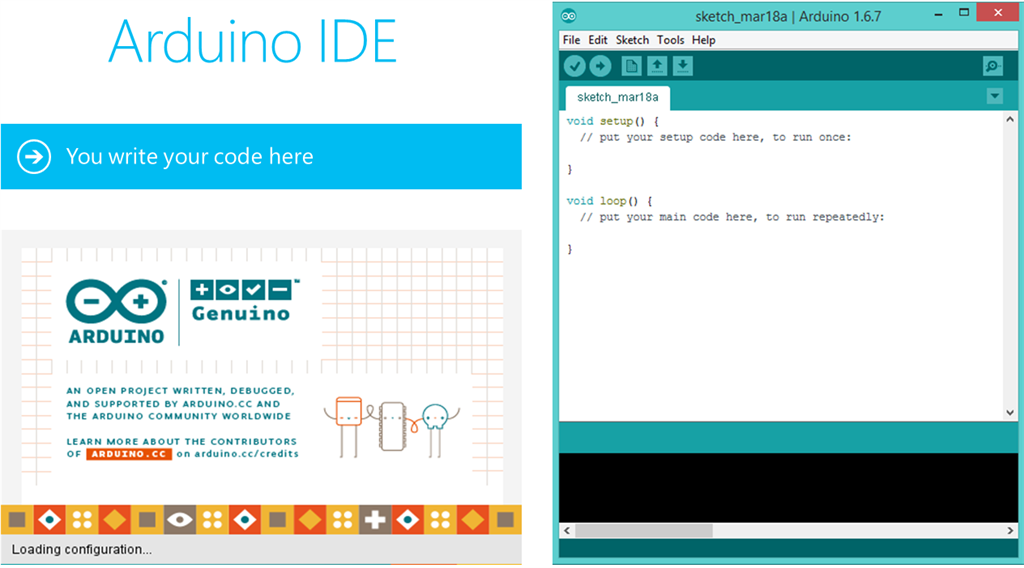Select the sketch_mar18a tab
Screen dimensions: 1024x568
pos(617,97)
